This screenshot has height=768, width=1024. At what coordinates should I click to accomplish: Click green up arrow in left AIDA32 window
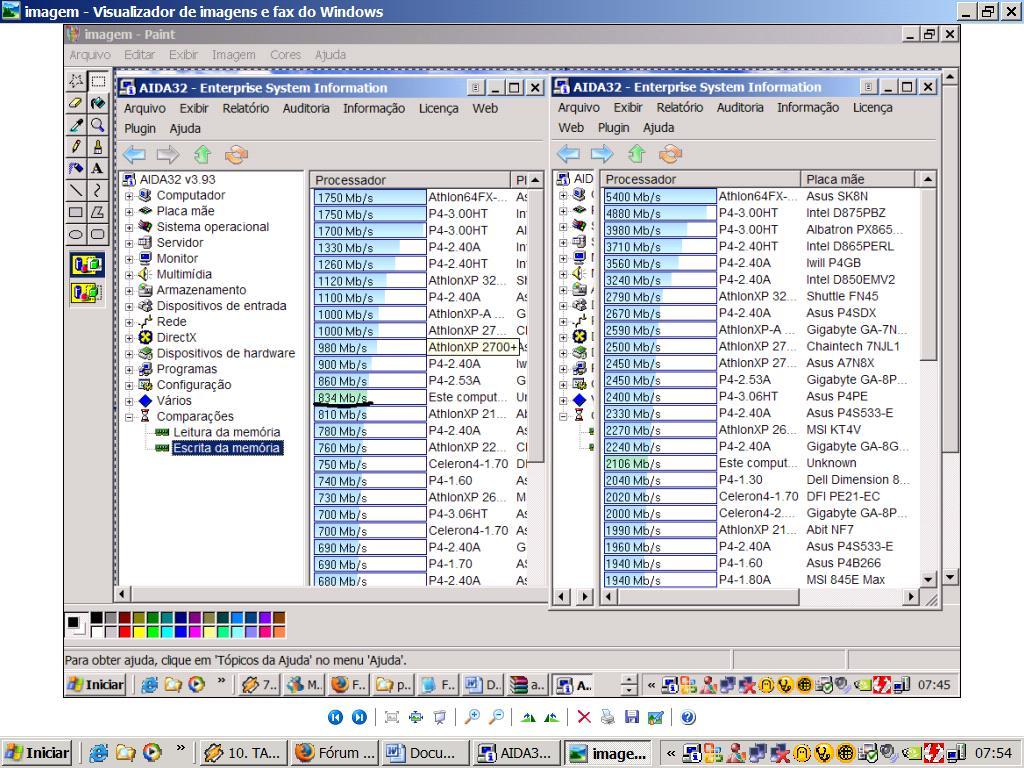[x=202, y=155]
